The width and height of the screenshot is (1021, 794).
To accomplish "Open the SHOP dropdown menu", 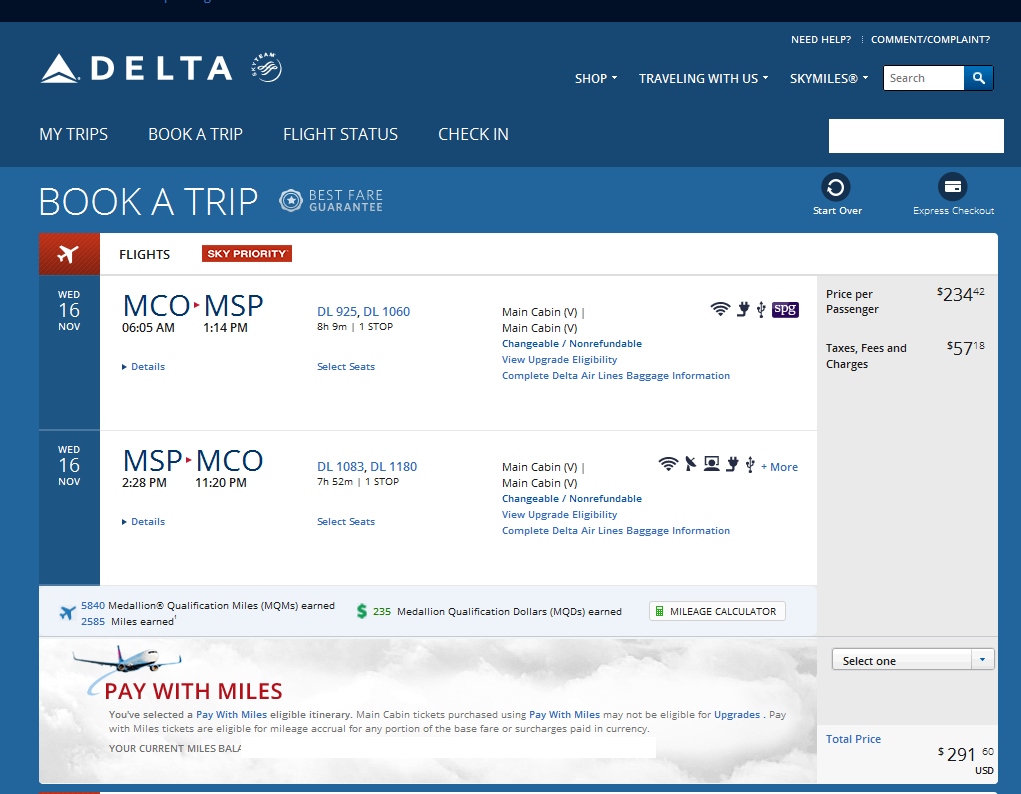I will (x=596, y=78).
